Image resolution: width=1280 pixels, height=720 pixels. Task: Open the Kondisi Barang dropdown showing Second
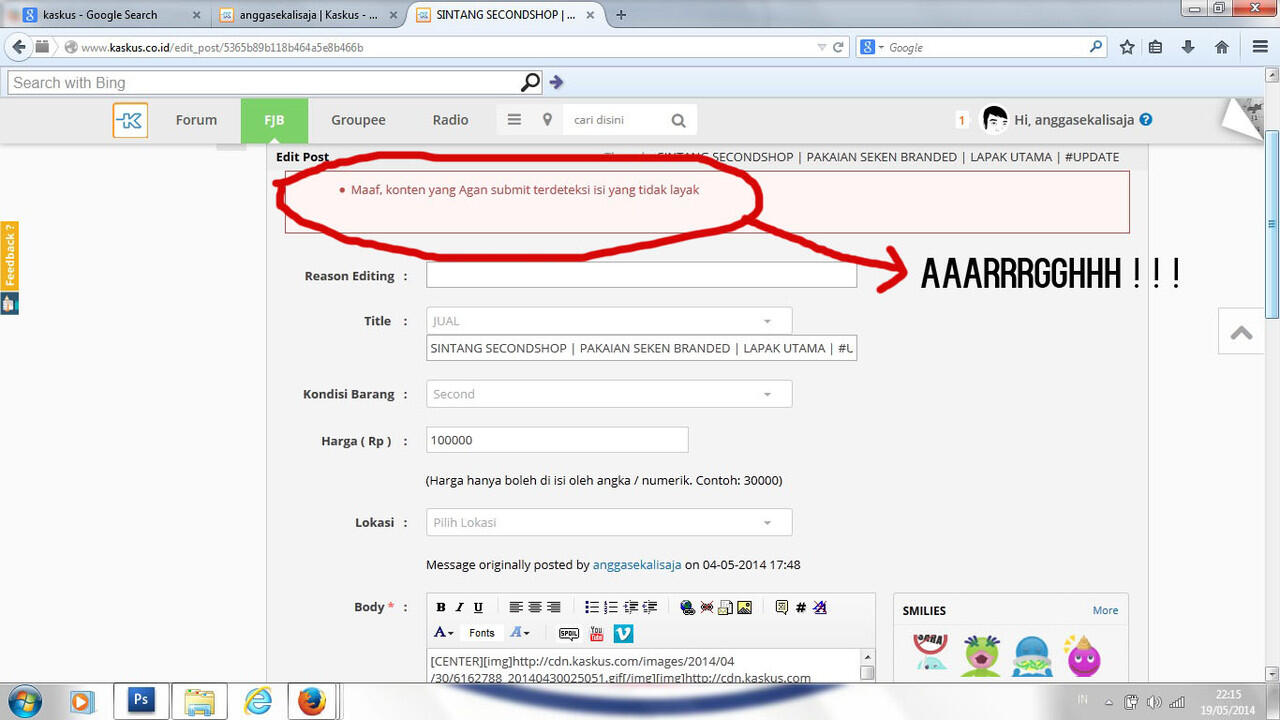point(609,394)
